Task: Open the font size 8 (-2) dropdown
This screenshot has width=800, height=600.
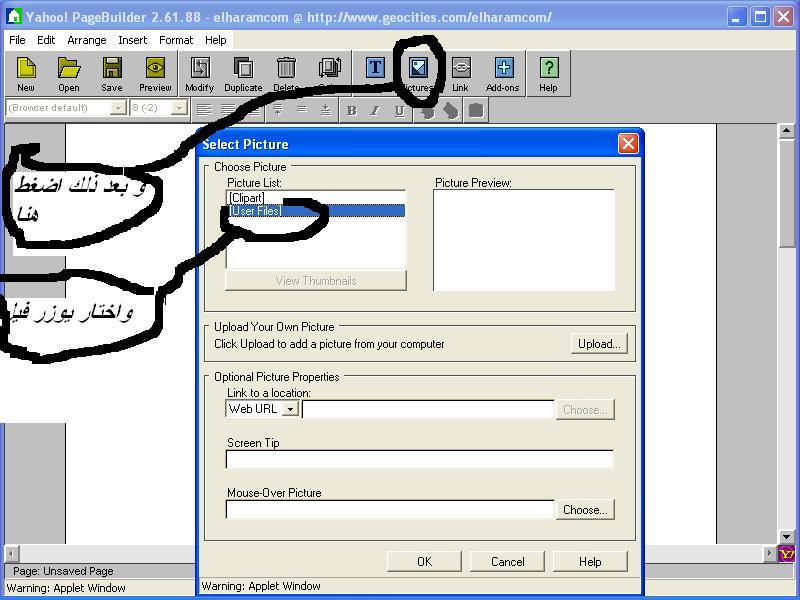Action: (179, 108)
